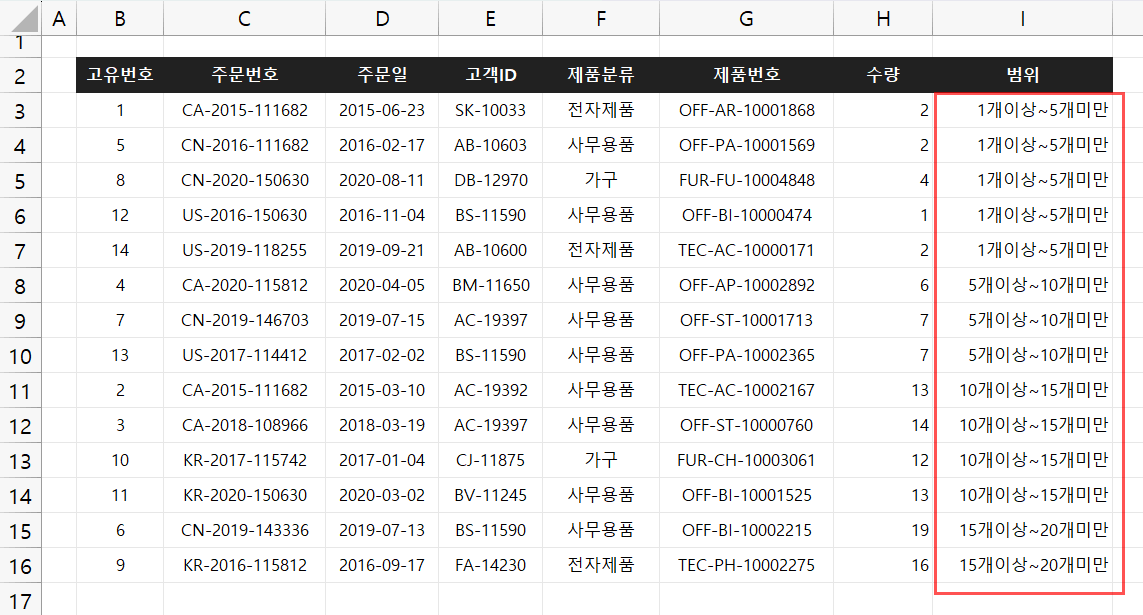Click product number FUR-FU-10004848
This screenshot has width=1143, height=615.
tap(746, 181)
